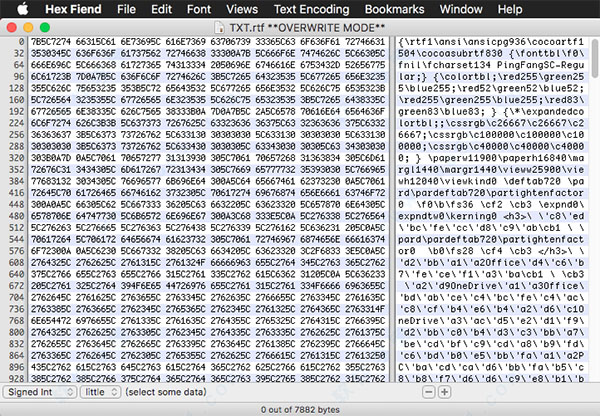
Task: Click hex group 303B0A7D at offset 320
Action: coord(51,158)
